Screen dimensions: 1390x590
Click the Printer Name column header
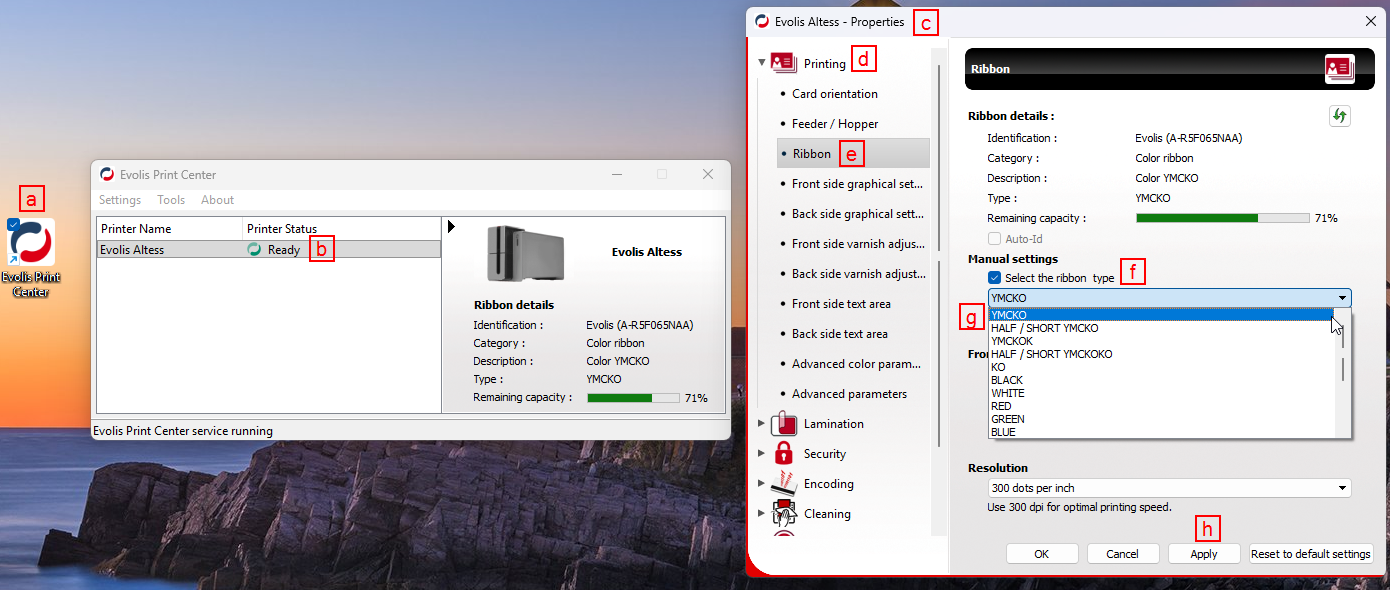(x=170, y=229)
